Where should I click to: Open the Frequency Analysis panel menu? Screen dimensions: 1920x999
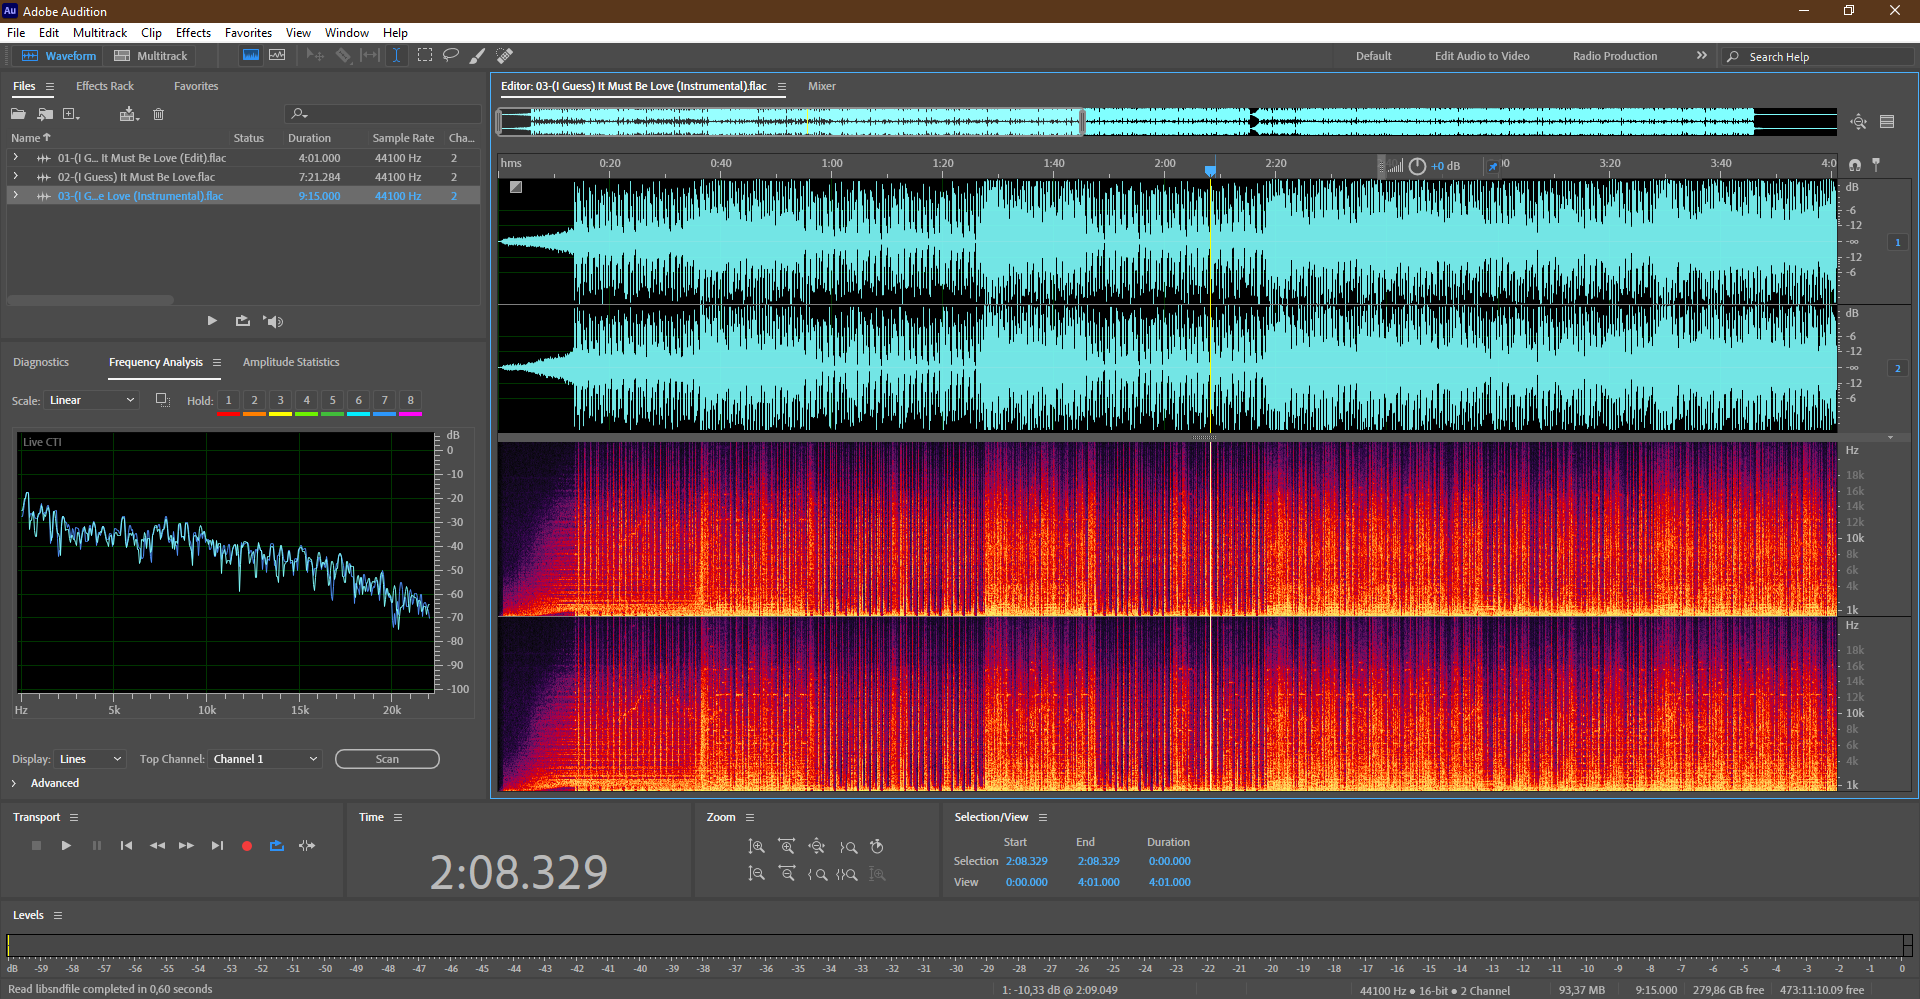click(x=217, y=362)
